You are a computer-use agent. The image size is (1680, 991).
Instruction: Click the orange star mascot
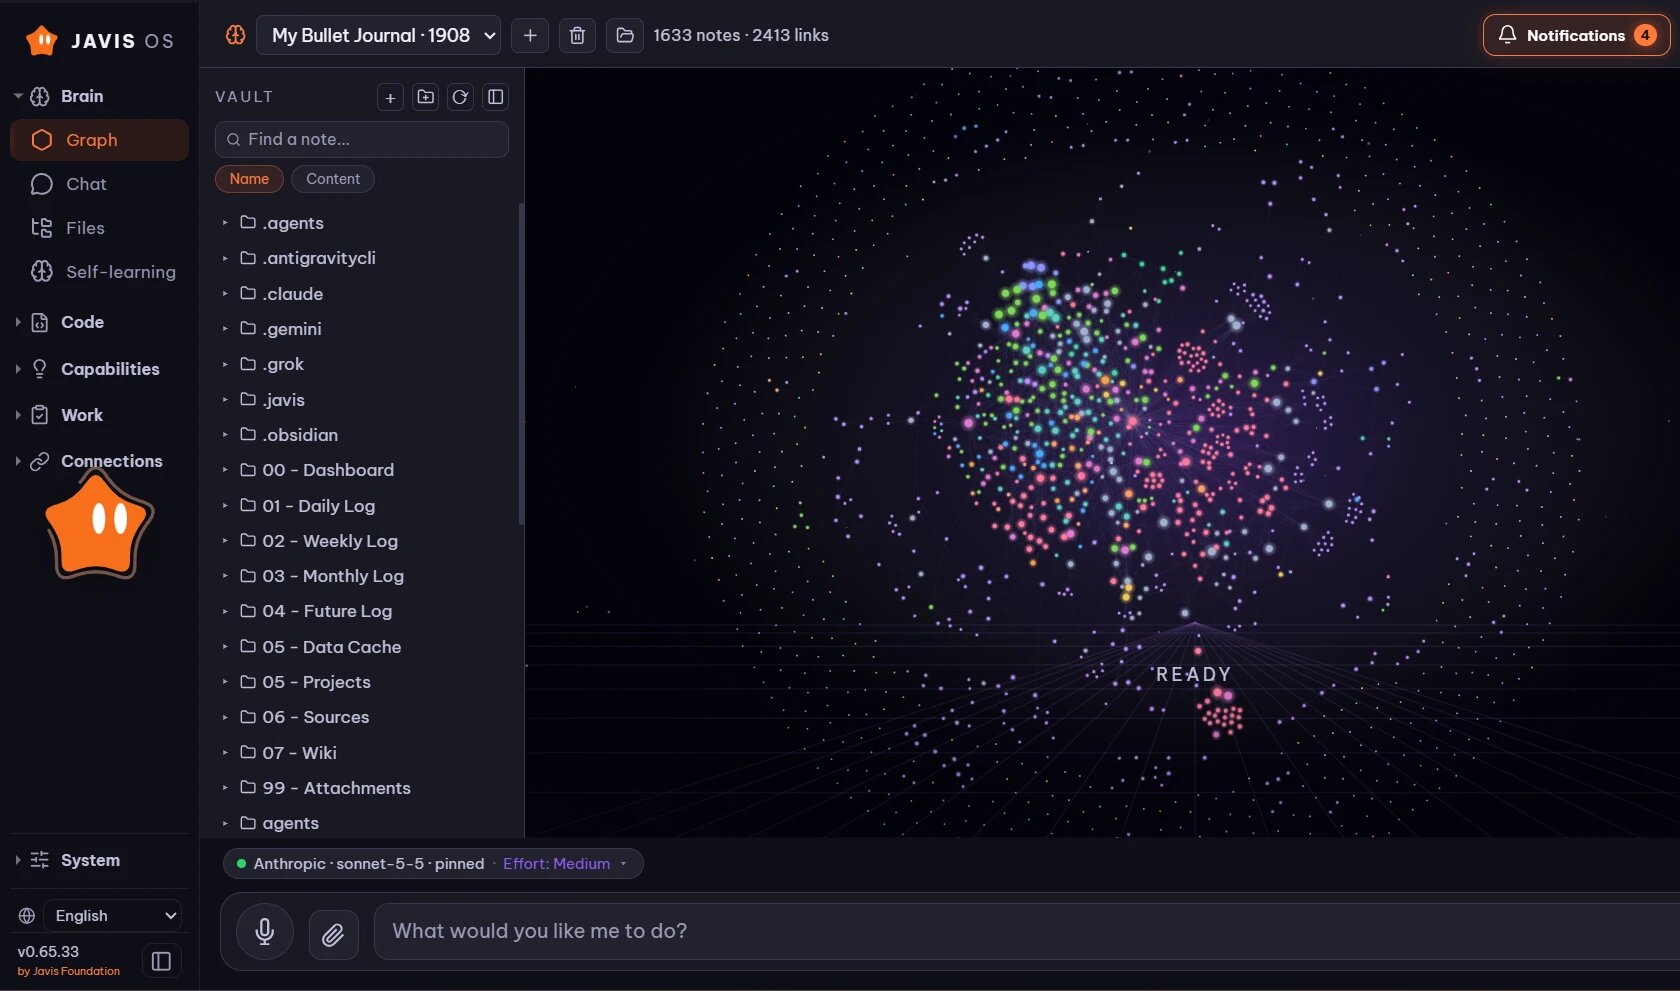pyautogui.click(x=98, y=525)
